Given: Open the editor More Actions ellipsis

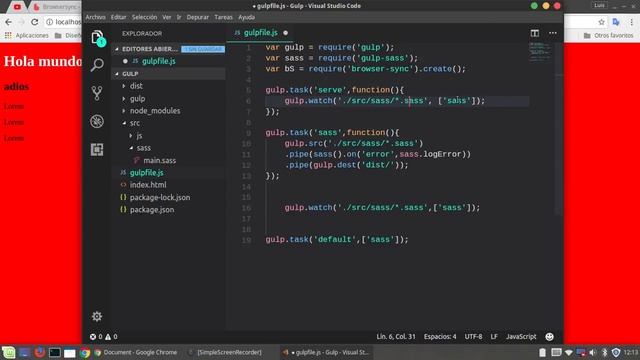Looking at the screenshot, I should (x=553, y=33).
